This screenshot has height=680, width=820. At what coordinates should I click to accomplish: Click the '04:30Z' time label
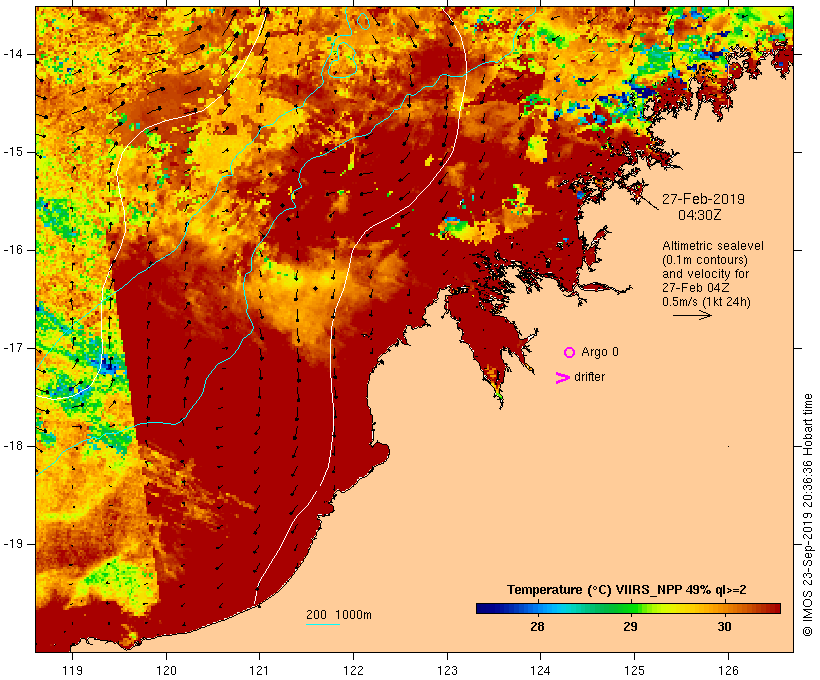[700, 215]
